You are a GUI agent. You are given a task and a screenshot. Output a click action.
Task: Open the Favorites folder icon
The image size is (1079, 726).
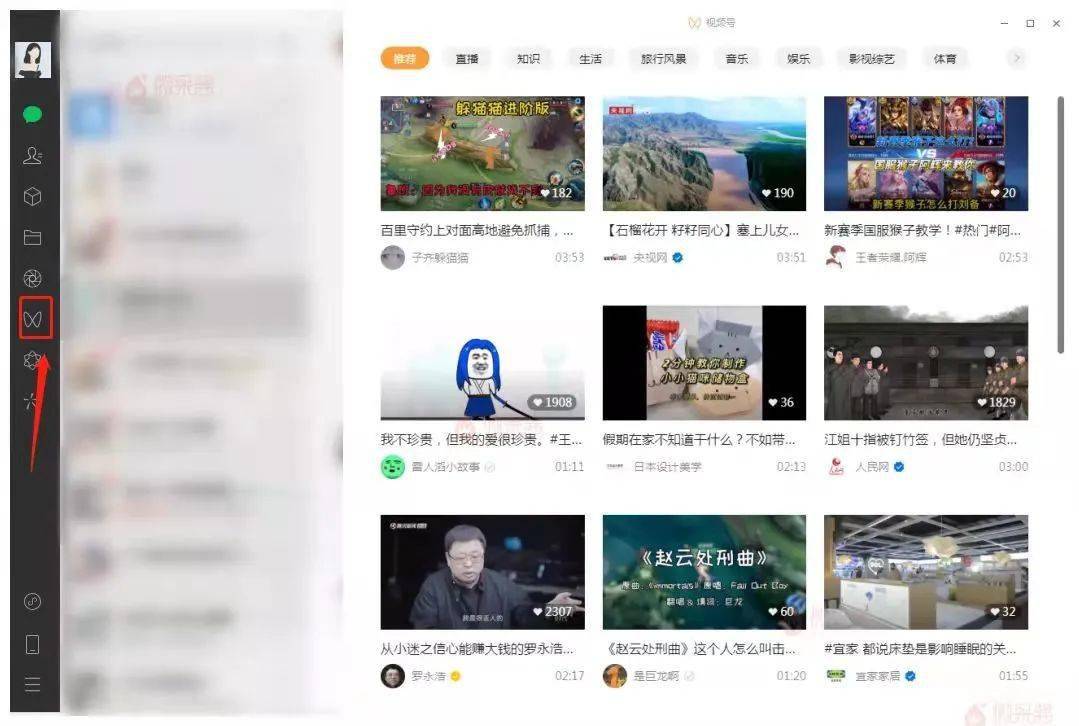[x=33, y=238]
